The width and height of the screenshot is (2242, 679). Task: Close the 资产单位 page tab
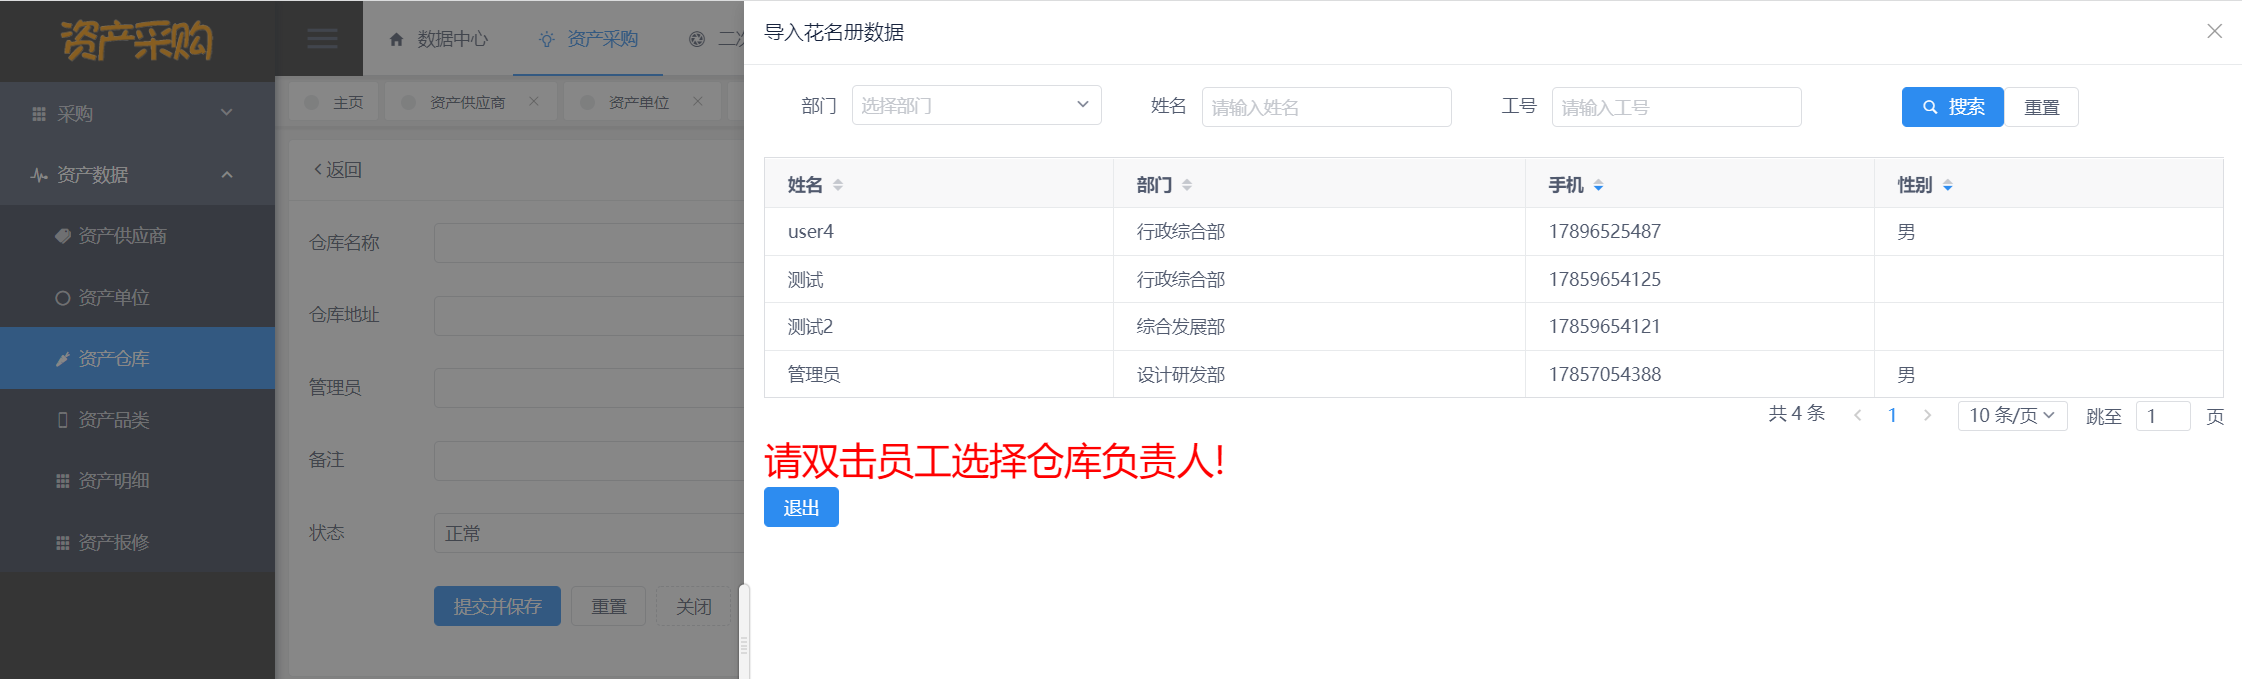[697, 101]
